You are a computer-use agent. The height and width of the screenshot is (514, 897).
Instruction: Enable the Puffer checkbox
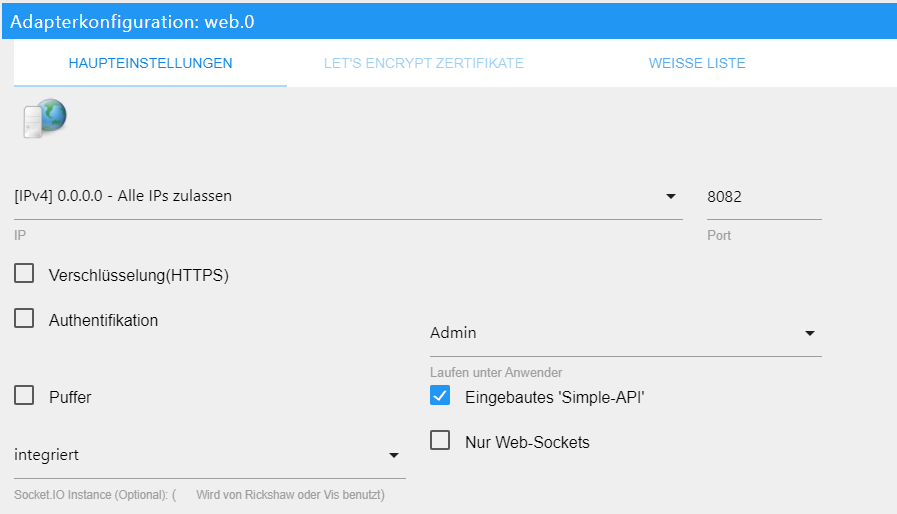pos(24,396)
